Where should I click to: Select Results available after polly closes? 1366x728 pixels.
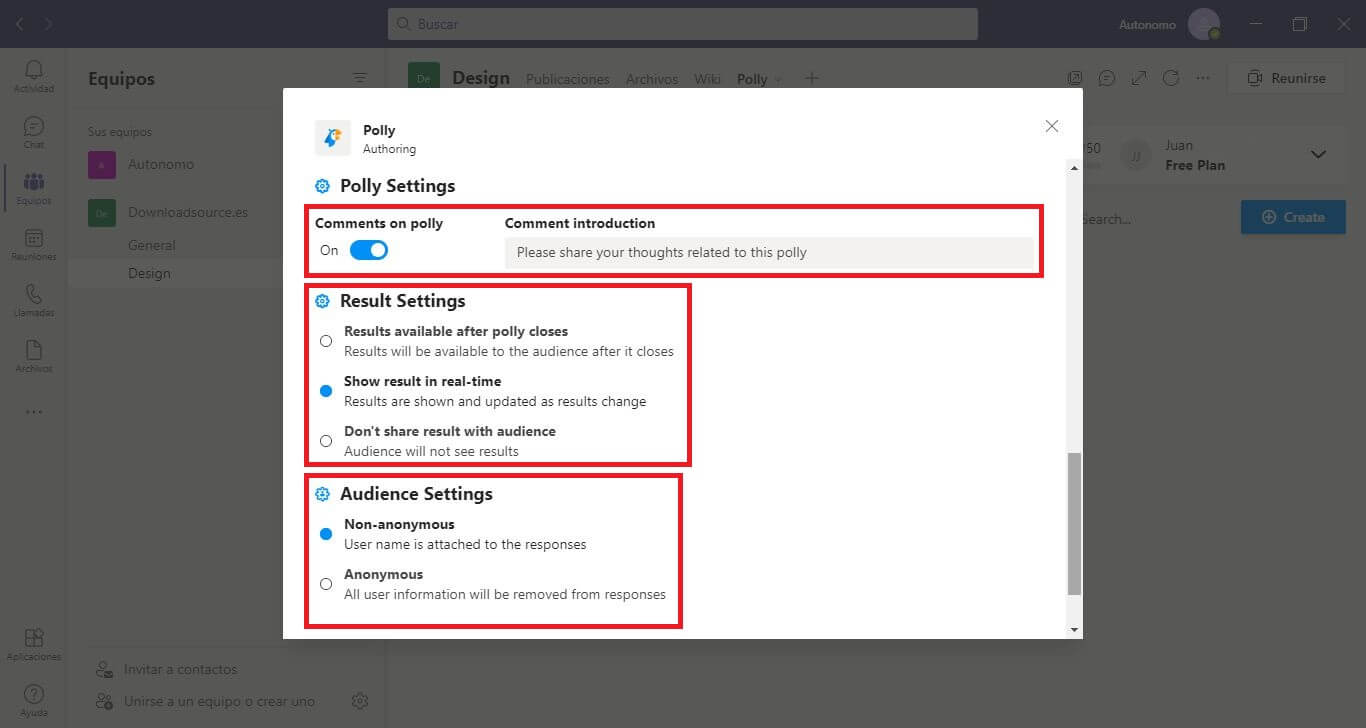[x=326, y=341]
